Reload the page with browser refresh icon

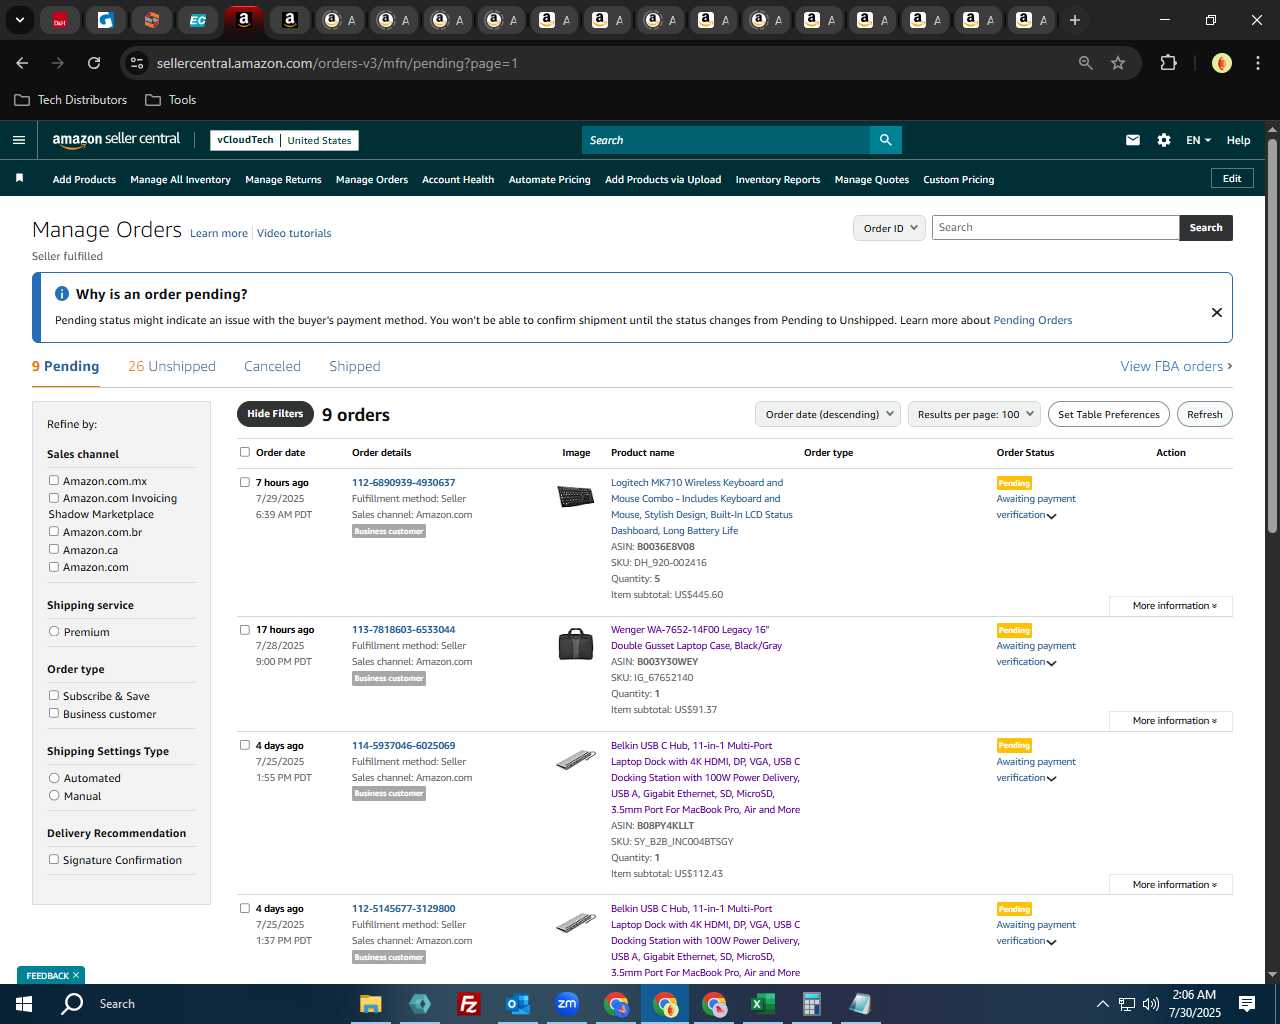(x=94, y=63)
